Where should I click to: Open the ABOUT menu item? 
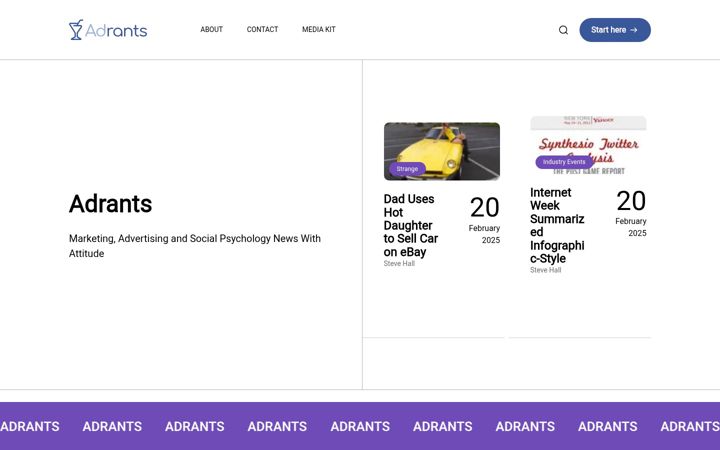pyautogui.click(x=211, y=29)
